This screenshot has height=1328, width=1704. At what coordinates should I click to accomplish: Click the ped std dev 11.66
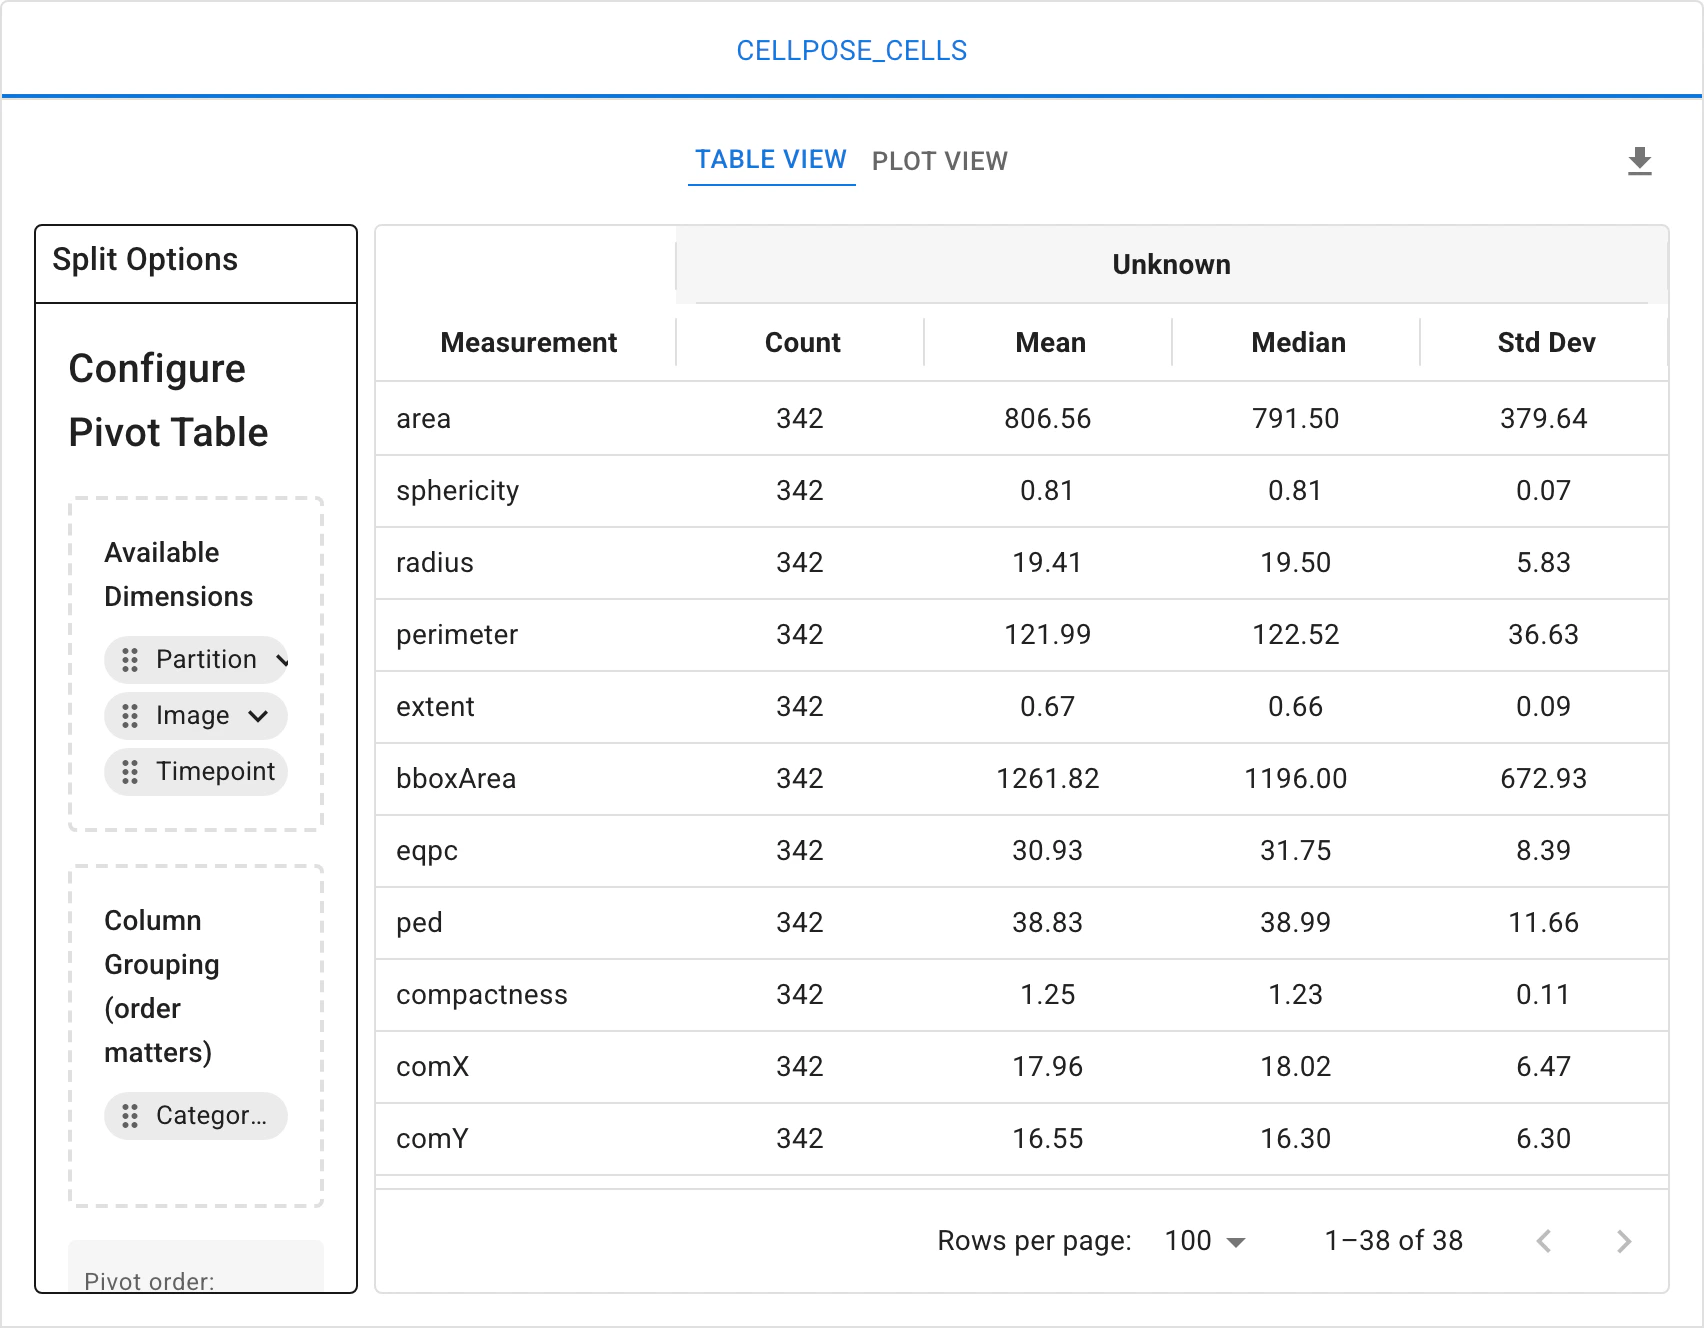[1544, 923]
